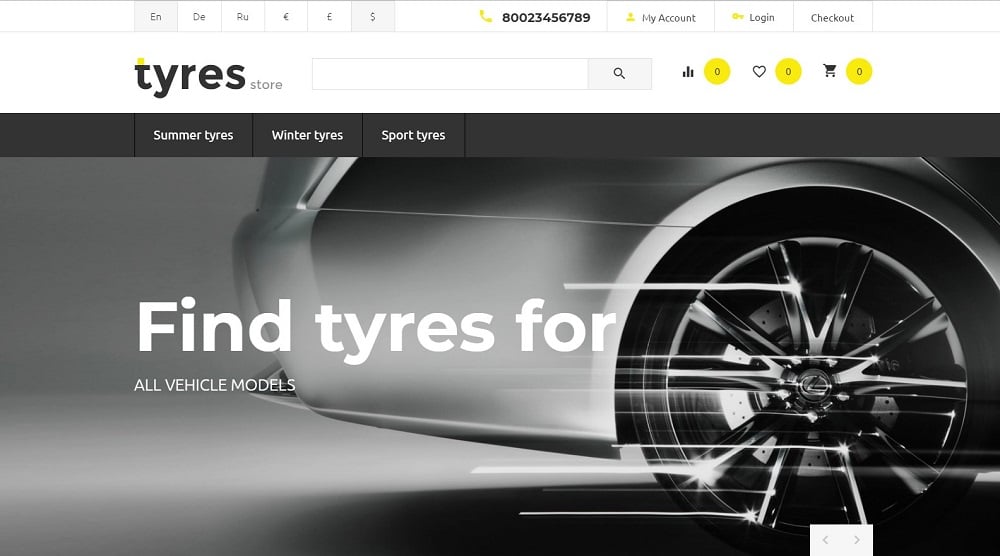Go to Checkout
Viewport: 1000px width, 556px height.
(832, 18)
